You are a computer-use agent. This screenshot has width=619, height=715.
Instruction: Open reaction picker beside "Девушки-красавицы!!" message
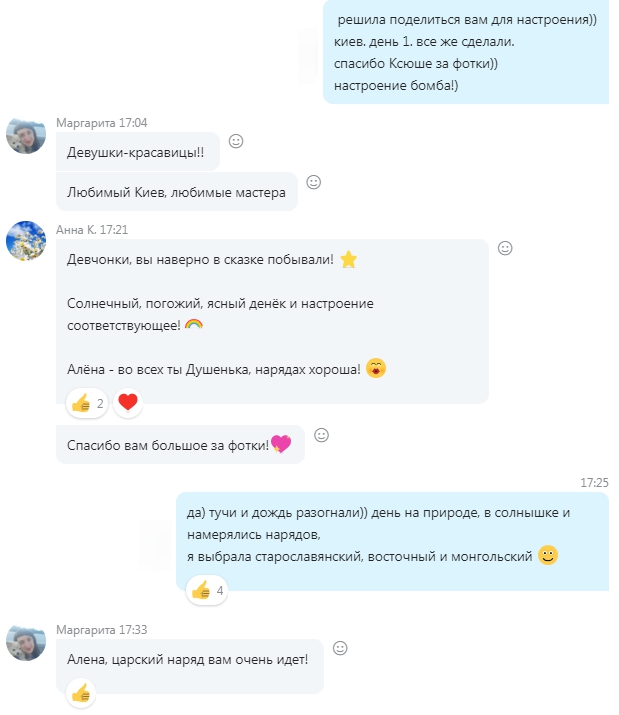click(x=236, y=141)
